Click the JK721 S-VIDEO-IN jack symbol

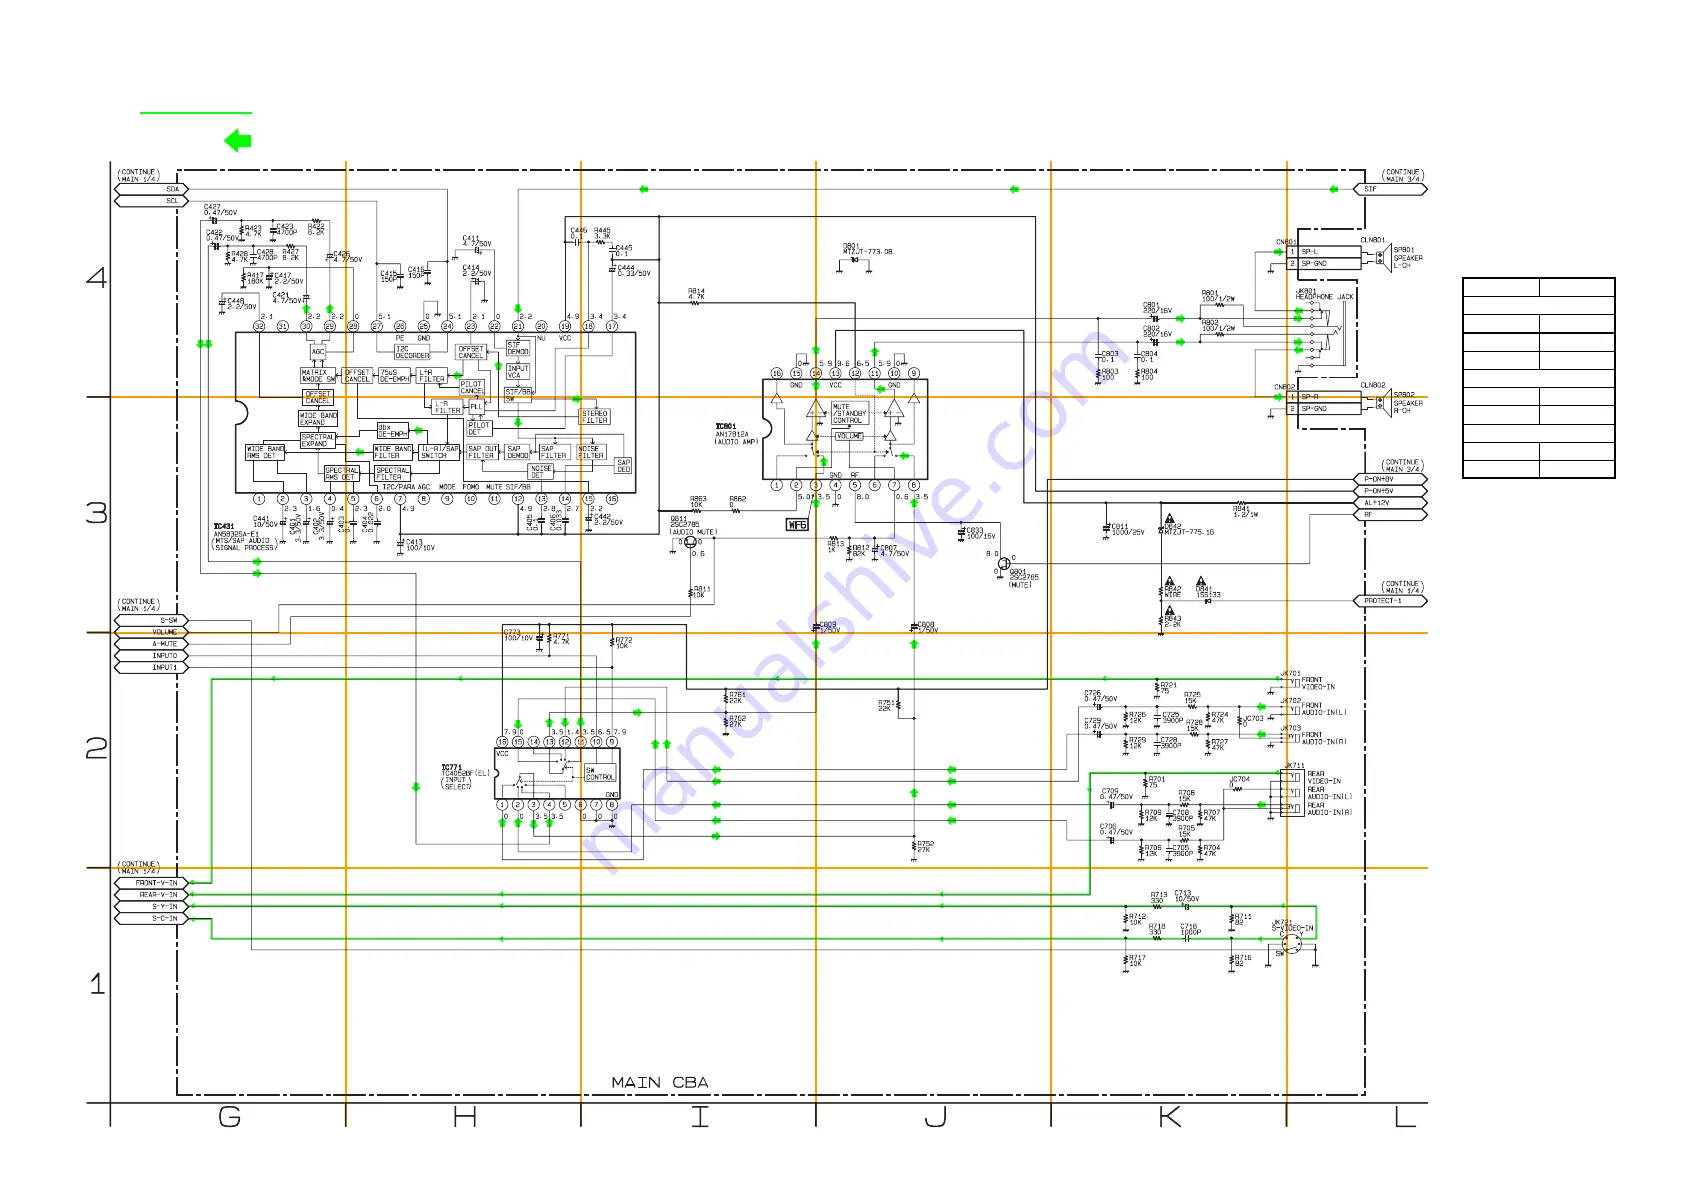[x=1292, y=942]
